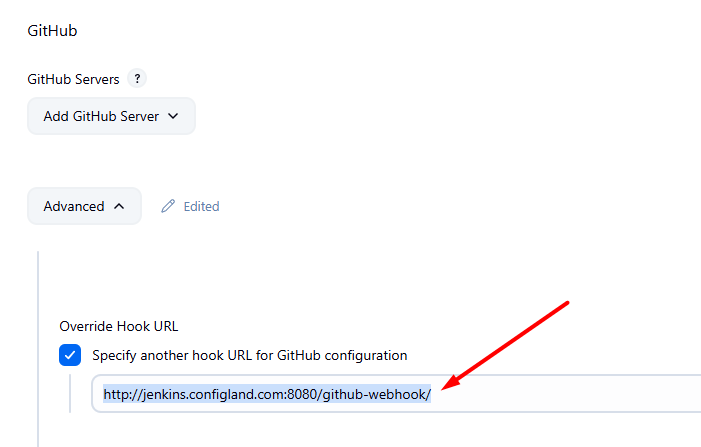Click the Edited status text
Viewport: 701px width, 447px height.
click(x=201, y=206)
